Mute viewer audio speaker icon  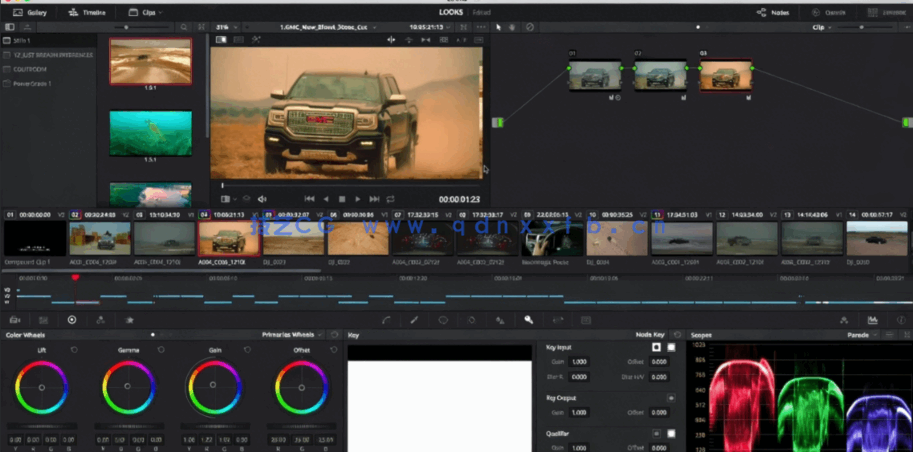click(x=262, y=199)
